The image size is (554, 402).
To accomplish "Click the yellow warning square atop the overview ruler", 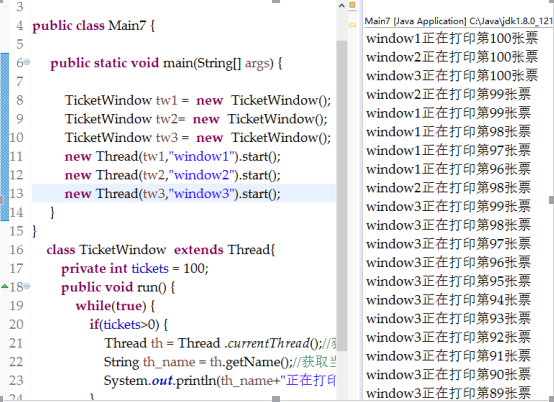I will [352, 5].
